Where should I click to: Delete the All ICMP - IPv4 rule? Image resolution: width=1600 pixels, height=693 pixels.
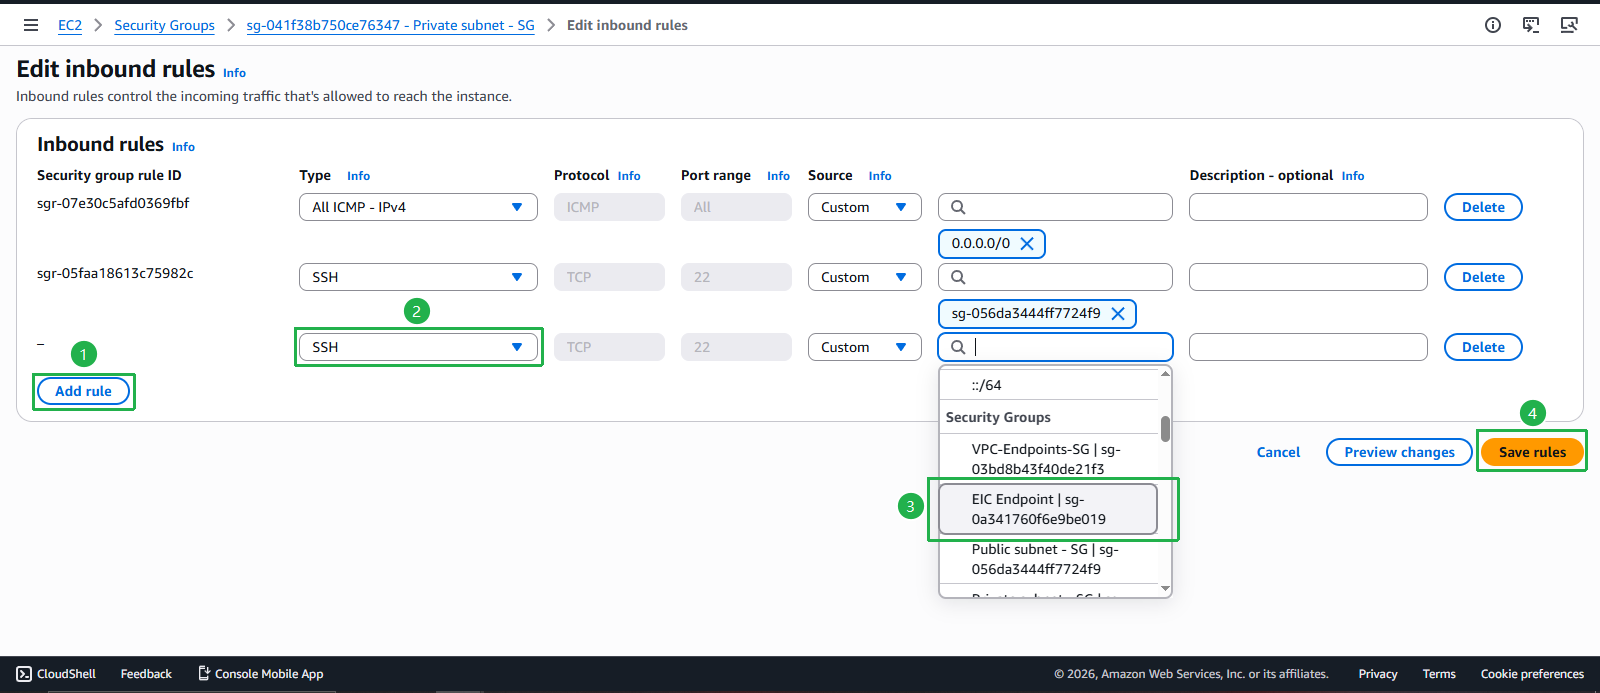tap(1483, 207)
